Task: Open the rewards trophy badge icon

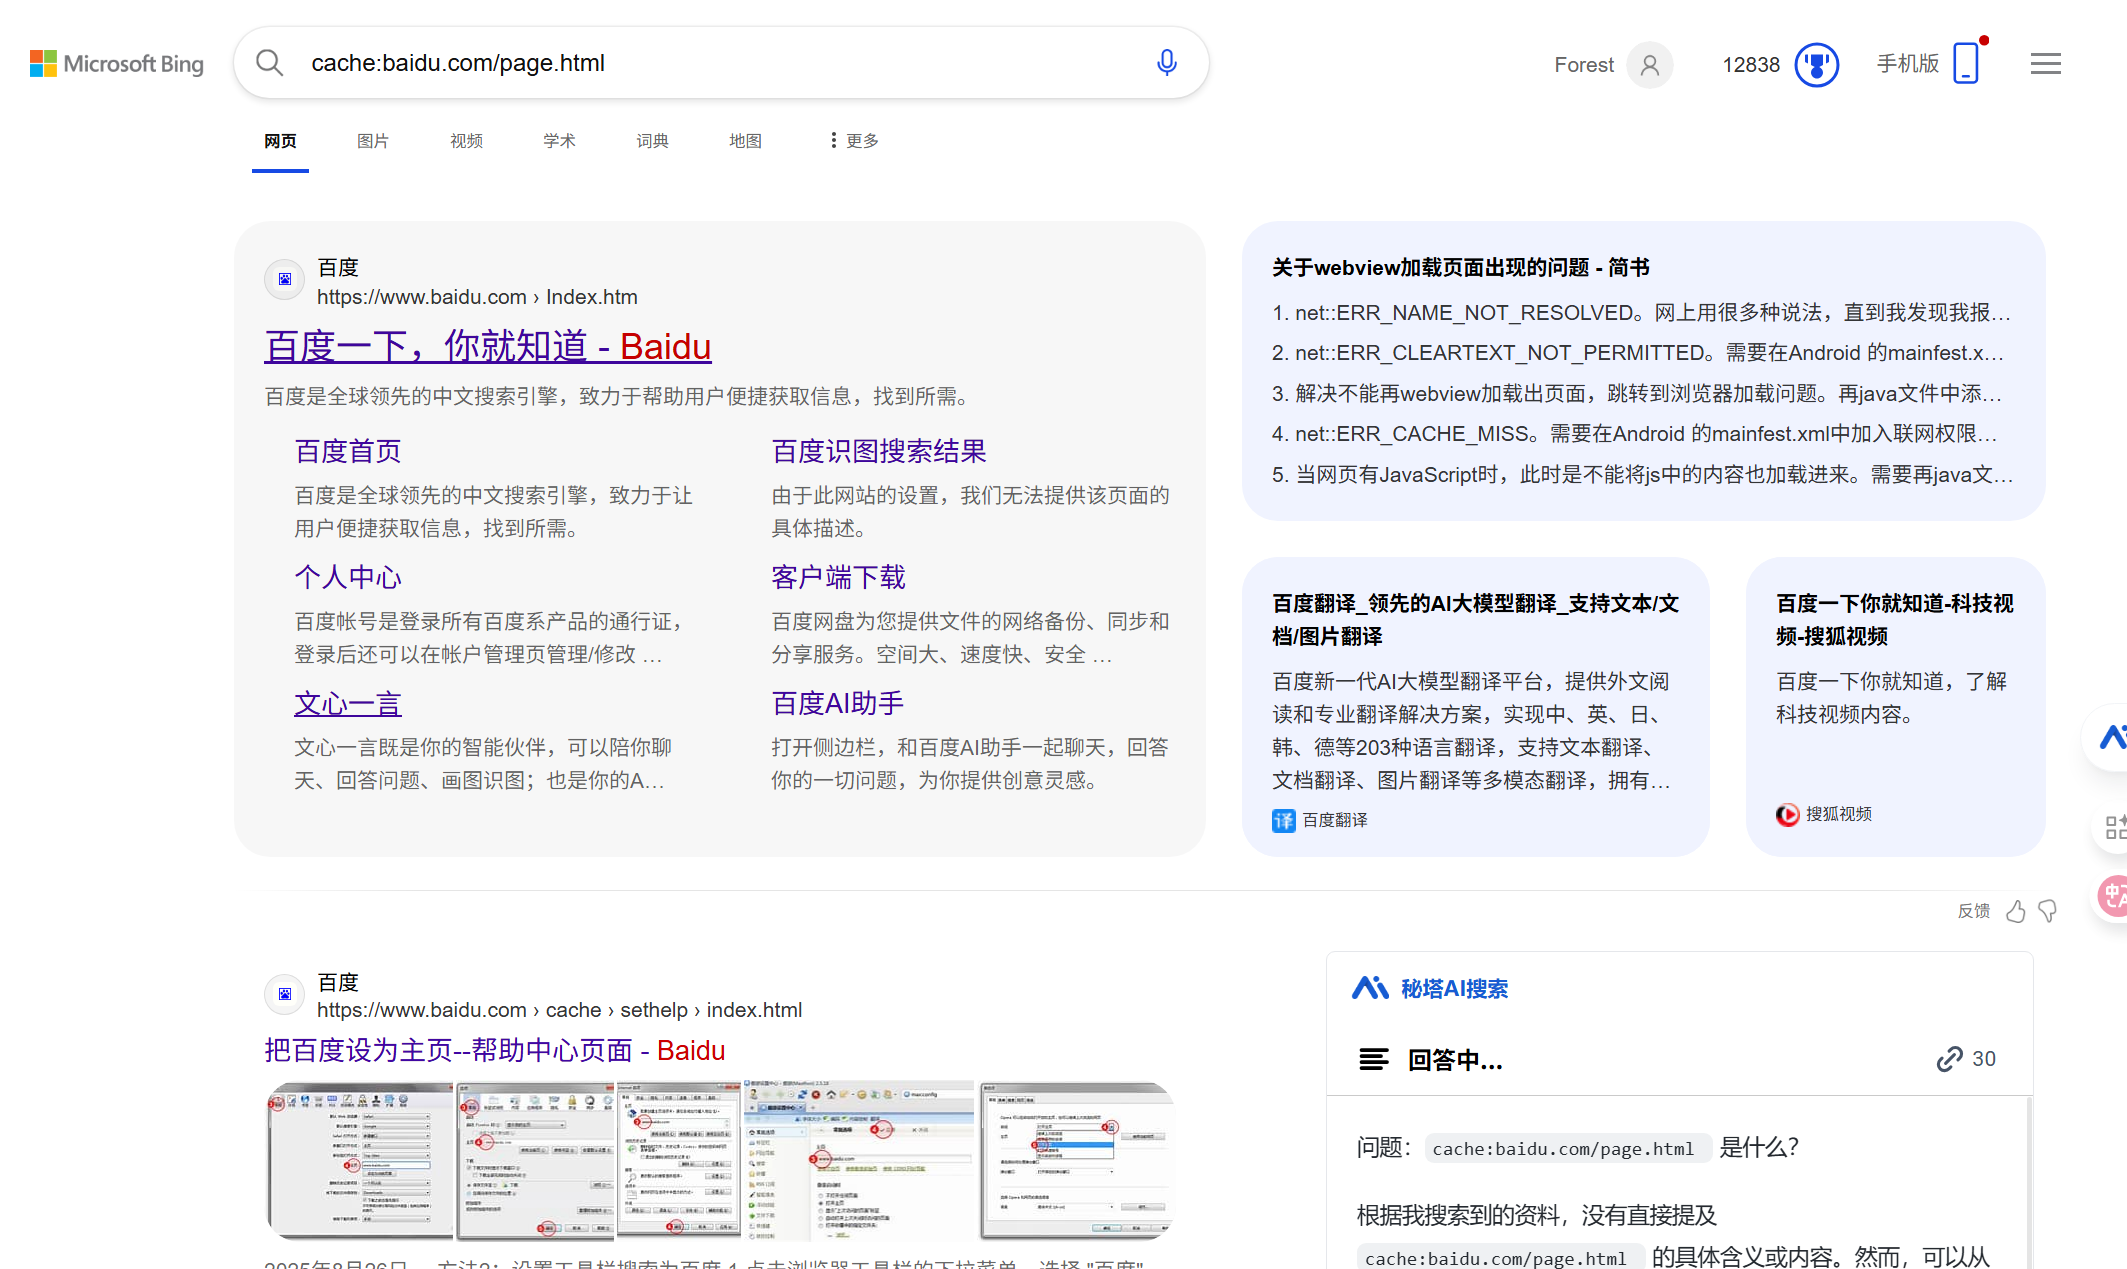Action: (x=1816, y=65)
